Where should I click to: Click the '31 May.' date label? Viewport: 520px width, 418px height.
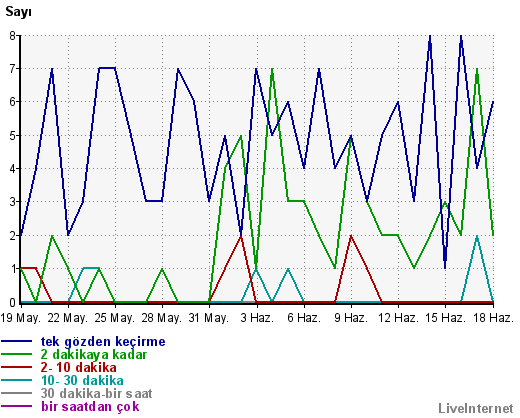point(209,318)
